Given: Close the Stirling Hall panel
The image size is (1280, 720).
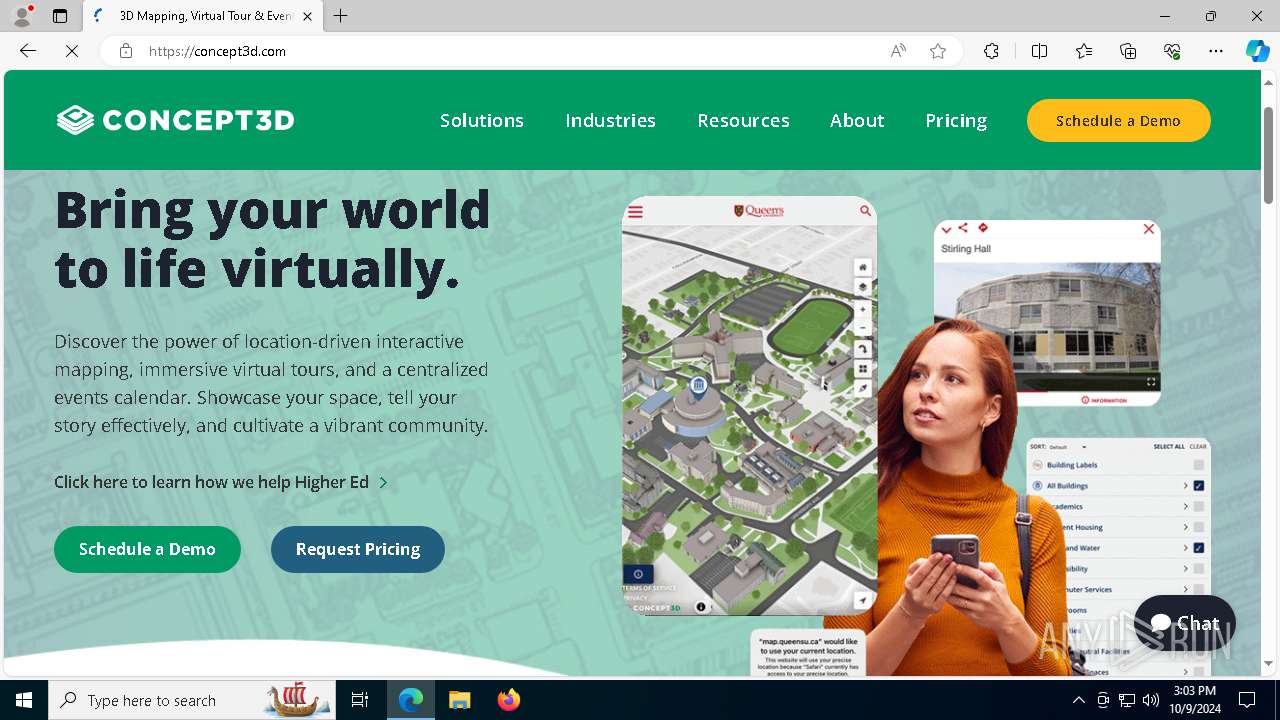Looking at the screenshot, I should pos(1149,229).
